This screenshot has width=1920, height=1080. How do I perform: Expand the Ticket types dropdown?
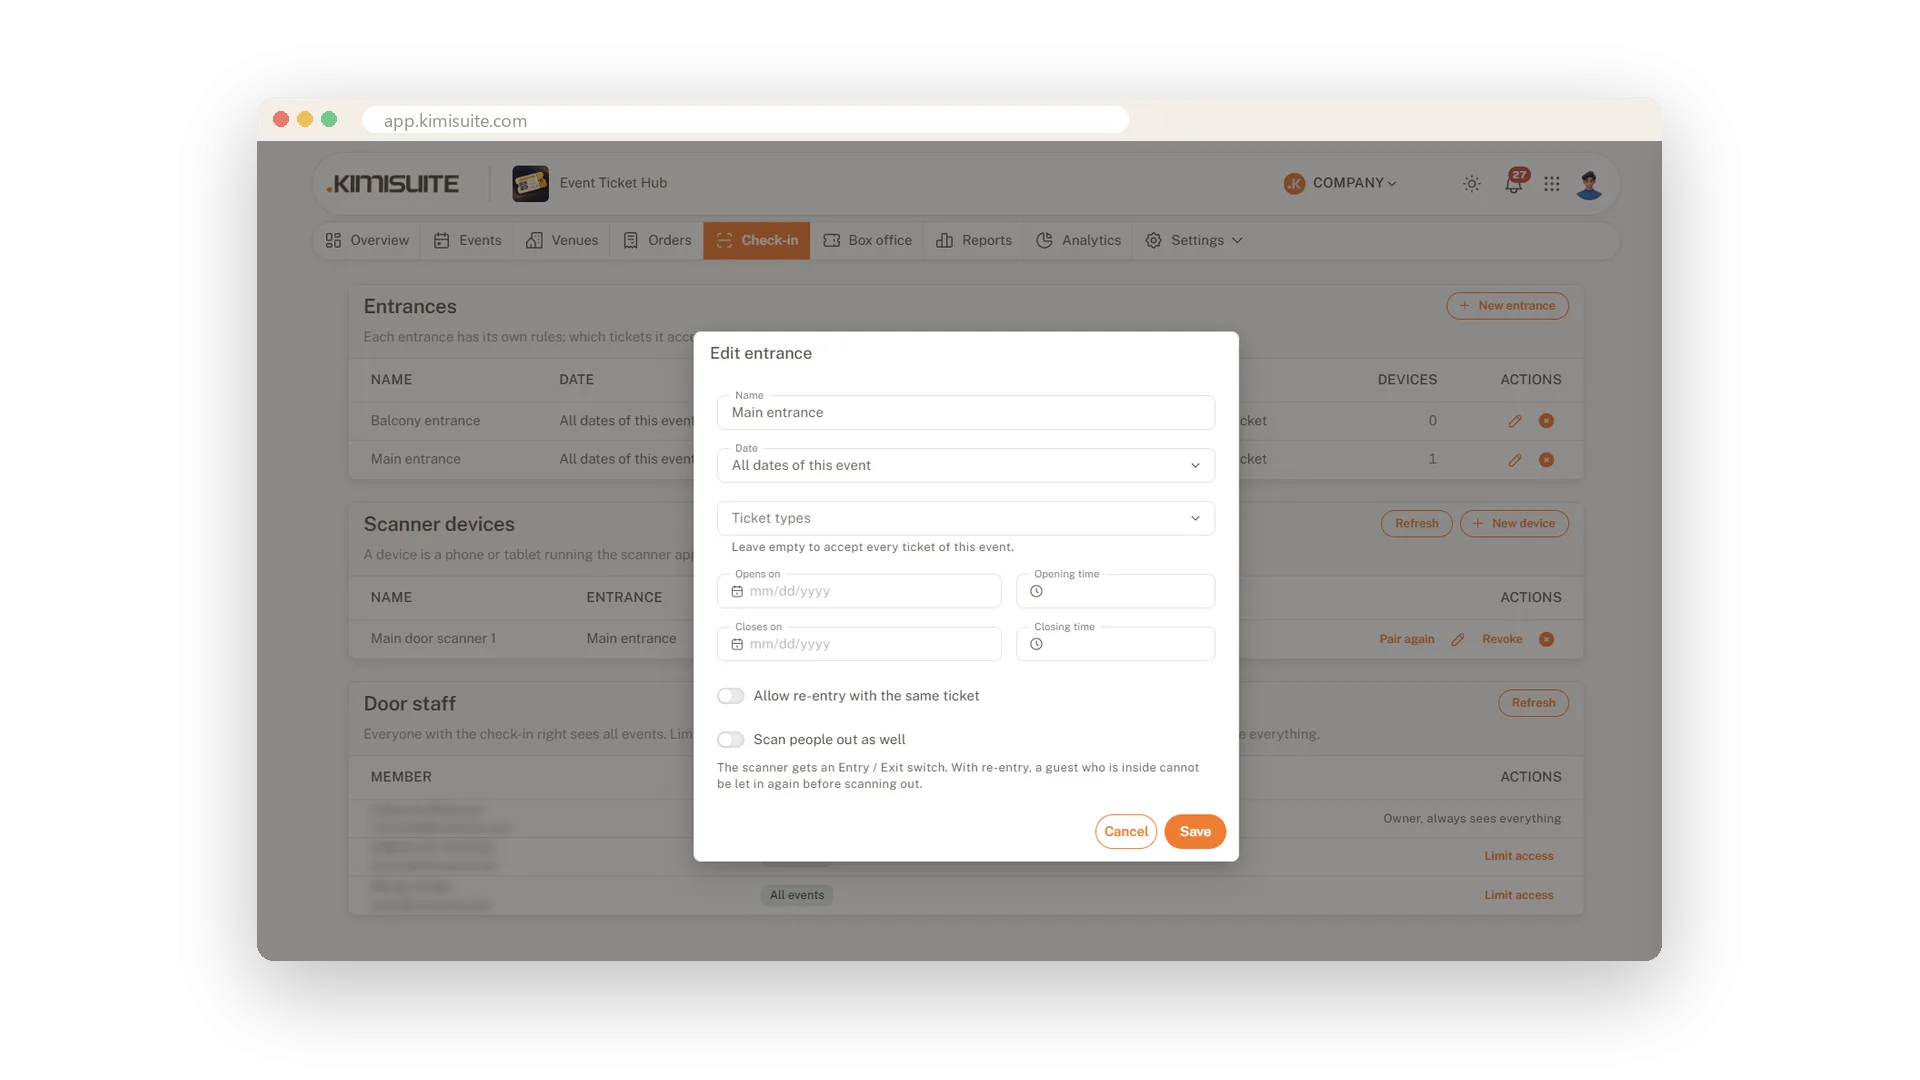pos(965,518)
